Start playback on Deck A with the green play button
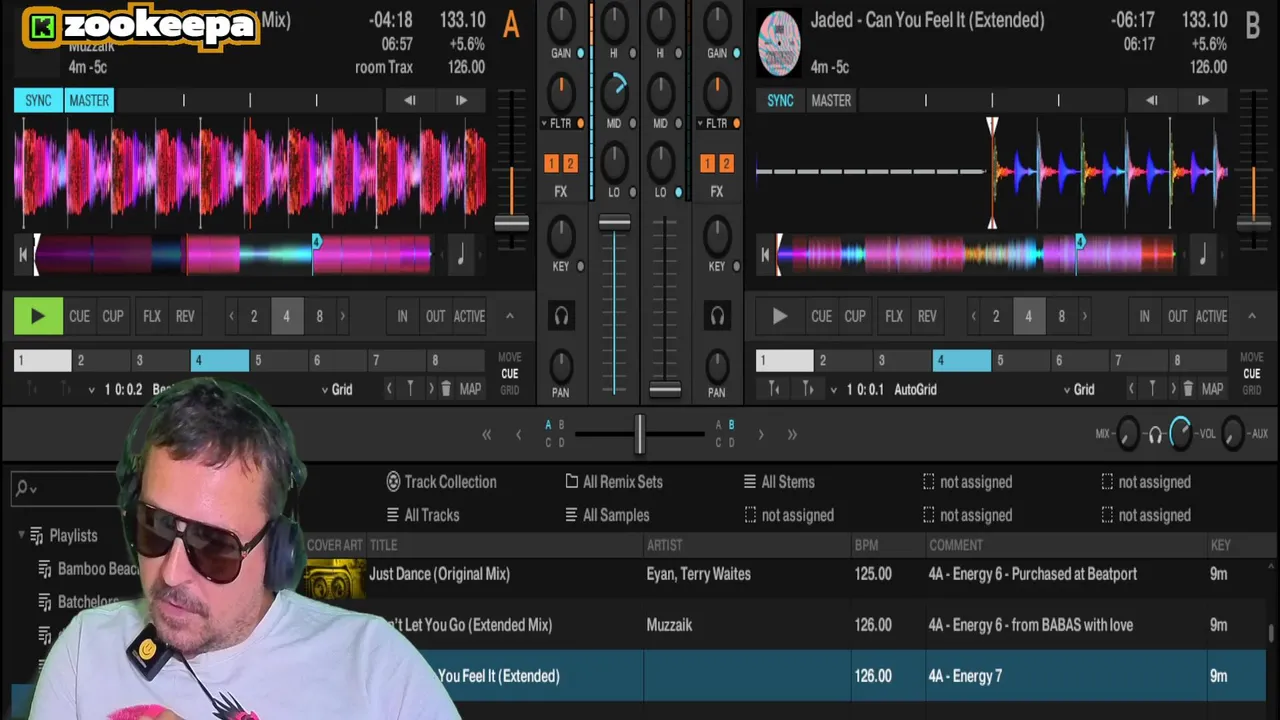 (x=38, y=316)
